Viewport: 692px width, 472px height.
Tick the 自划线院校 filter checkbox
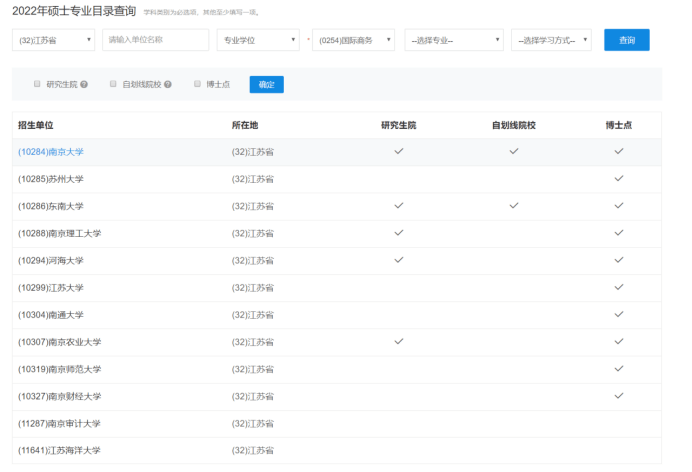click(x=113, y=84)
